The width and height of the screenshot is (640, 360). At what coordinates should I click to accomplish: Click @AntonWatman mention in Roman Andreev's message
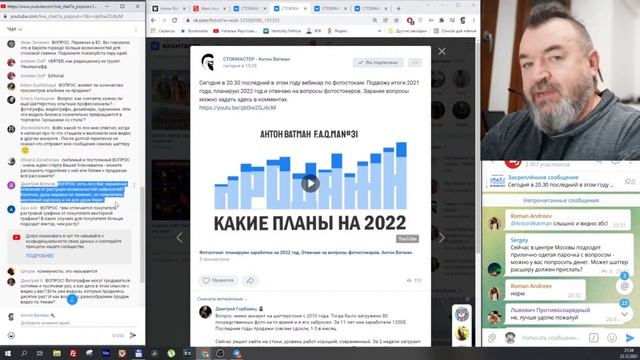[x=531, y=224]
